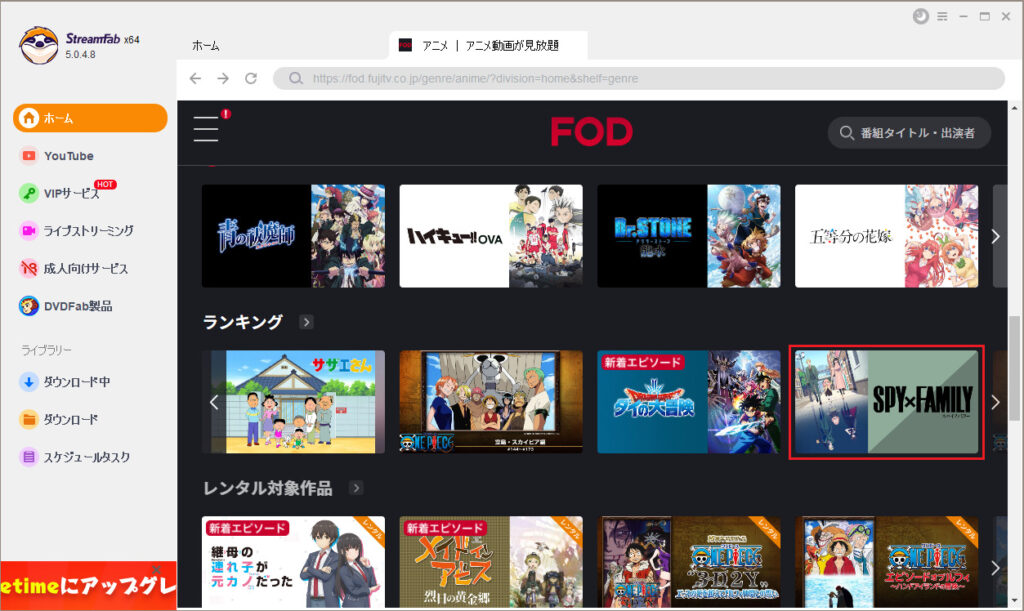Click the DVDFab products icon

(x=29, y=306)
